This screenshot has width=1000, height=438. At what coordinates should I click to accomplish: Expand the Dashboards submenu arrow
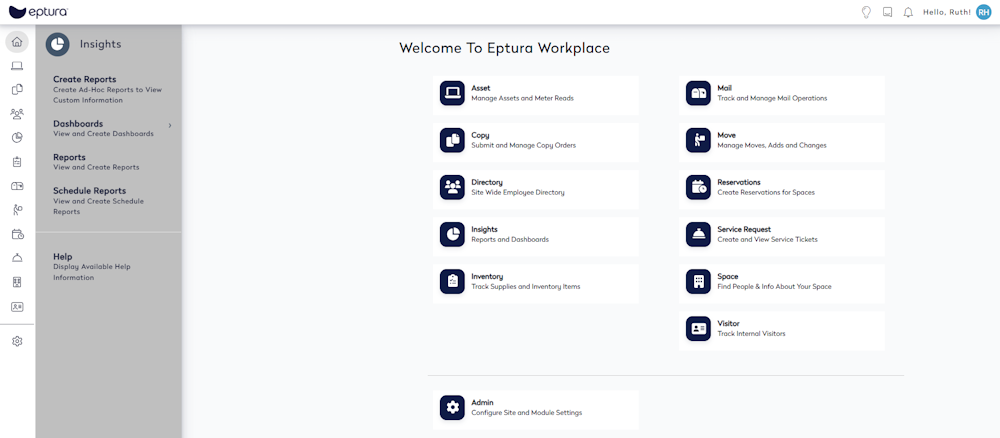click(x=170, y=125)
